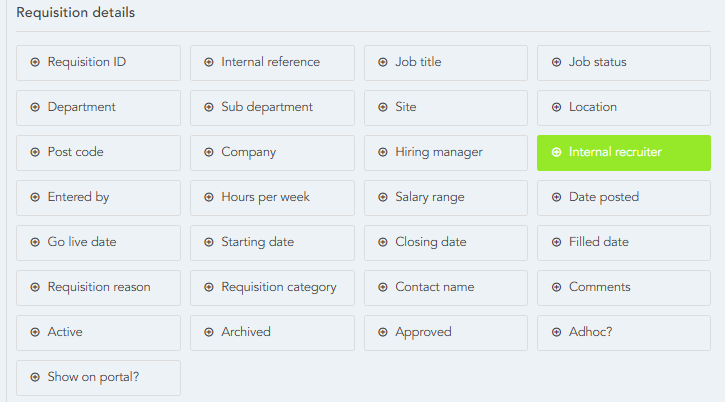Add the Go live date field
This screenshot has width=725, height=402.
coord(98,243)
